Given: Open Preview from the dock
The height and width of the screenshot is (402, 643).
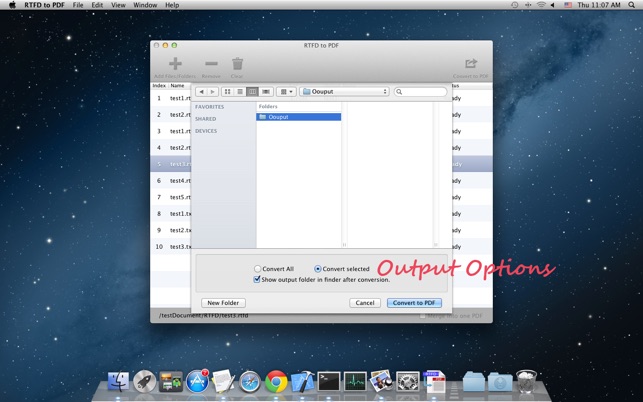Looking at the screenshot, I should tap(381, 381).
